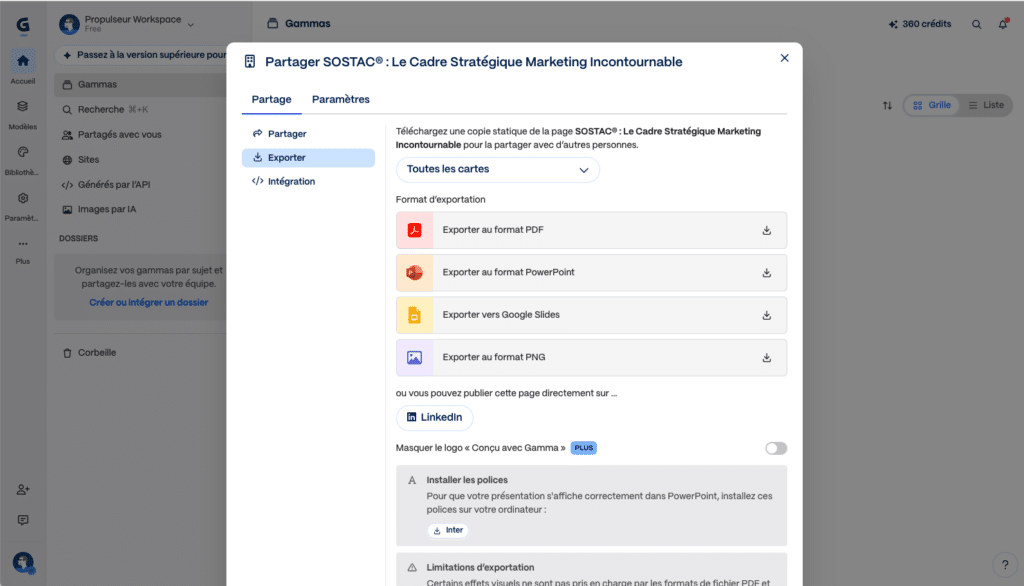Select the Partage tab
1024x586 pixels.
272,99
